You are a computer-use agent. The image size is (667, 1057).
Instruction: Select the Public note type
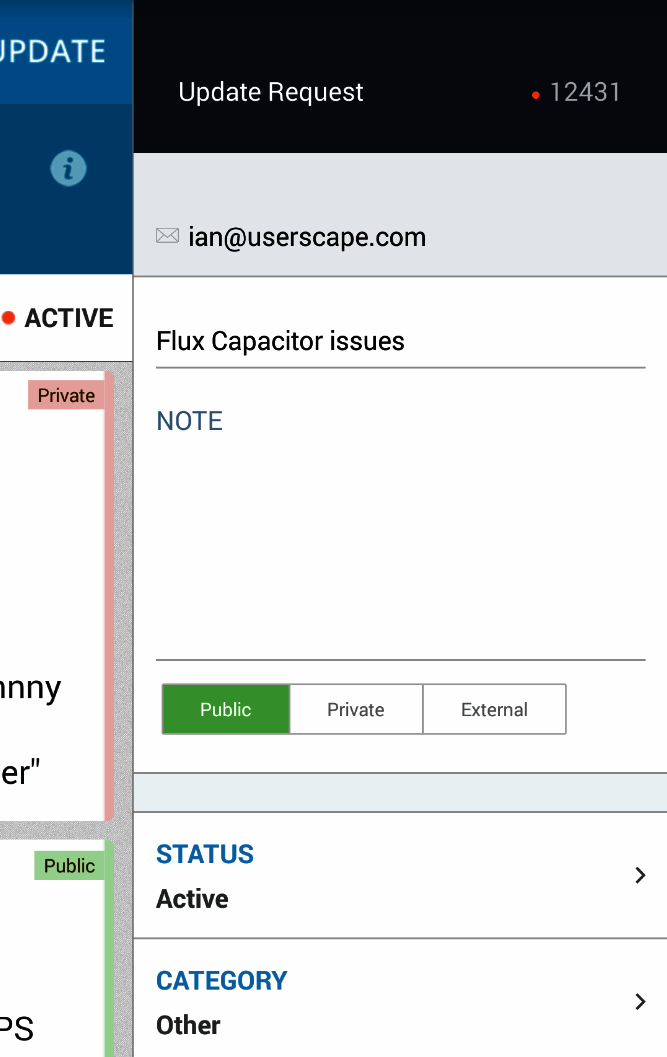click(x=226, y=709)
